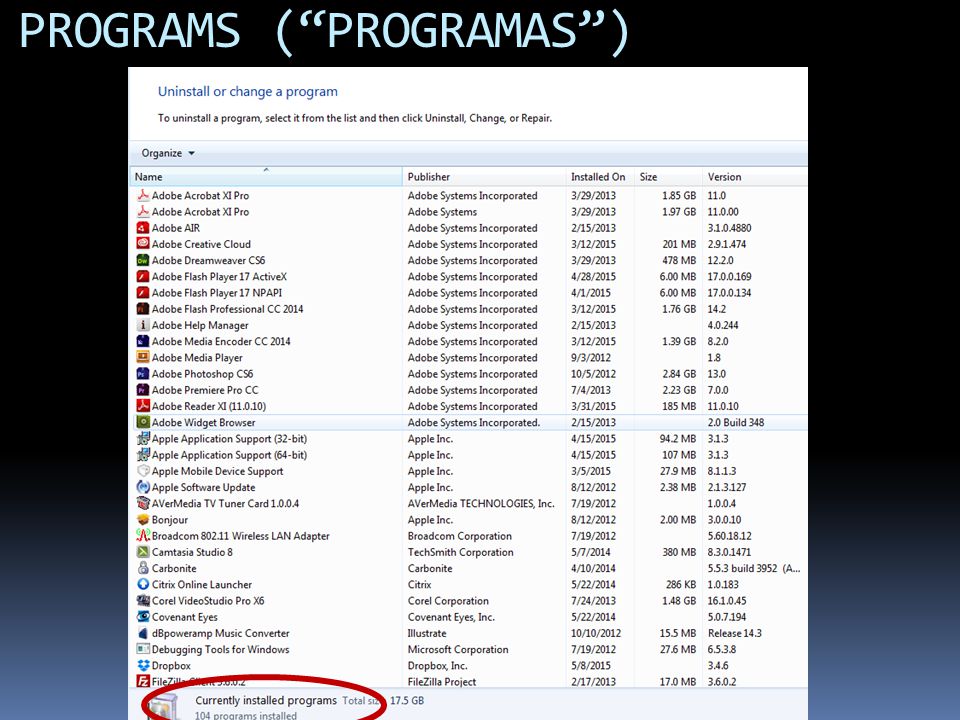Click the Adobe Creative Cloud icon
960x720 pixels.
pos(143,244)
